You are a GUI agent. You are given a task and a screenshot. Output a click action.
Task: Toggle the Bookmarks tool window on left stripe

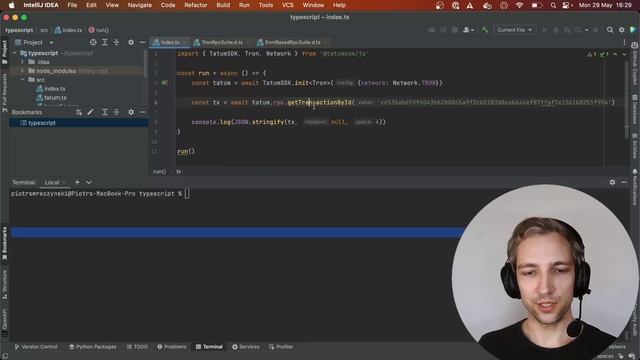4,244
